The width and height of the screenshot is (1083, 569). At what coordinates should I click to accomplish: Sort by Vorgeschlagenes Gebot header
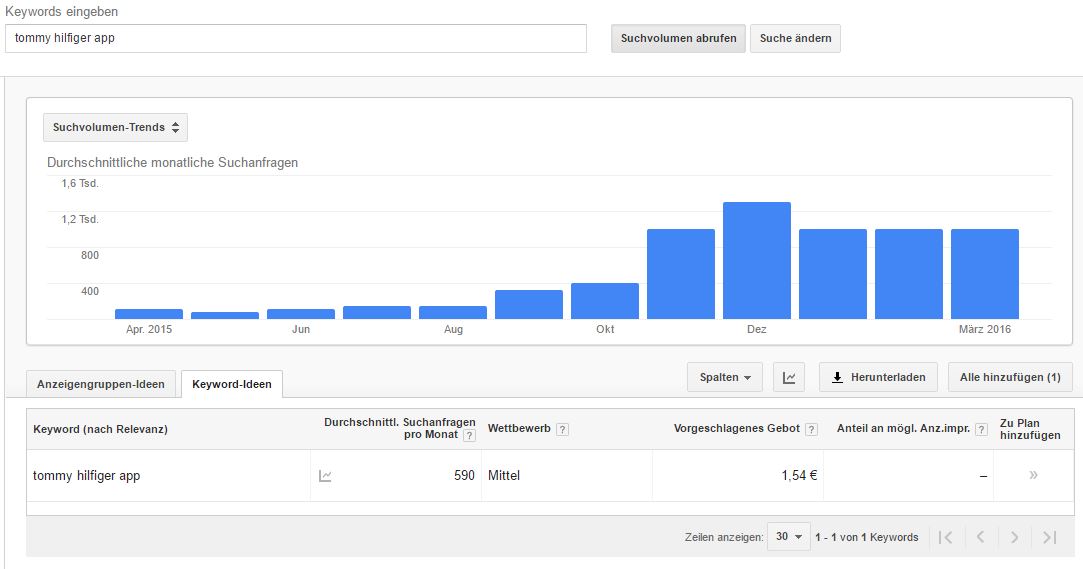(736, 428)
